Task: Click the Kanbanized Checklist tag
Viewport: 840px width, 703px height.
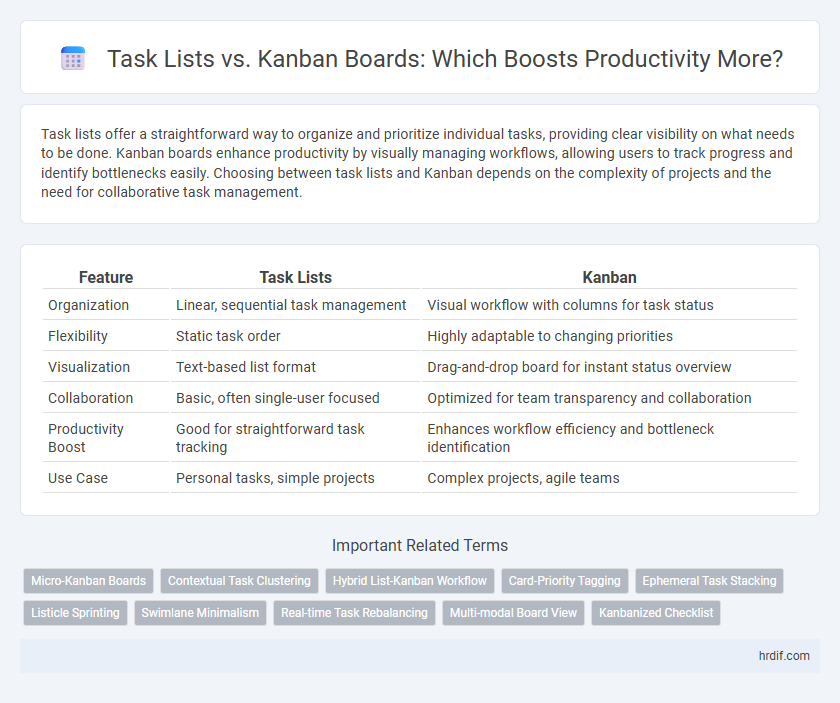Action: click(x=656, y=613)
